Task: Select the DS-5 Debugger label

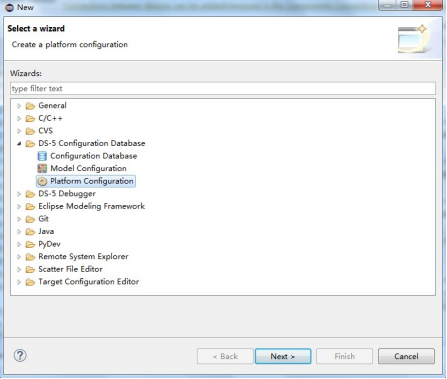Action: pos(67,194)
